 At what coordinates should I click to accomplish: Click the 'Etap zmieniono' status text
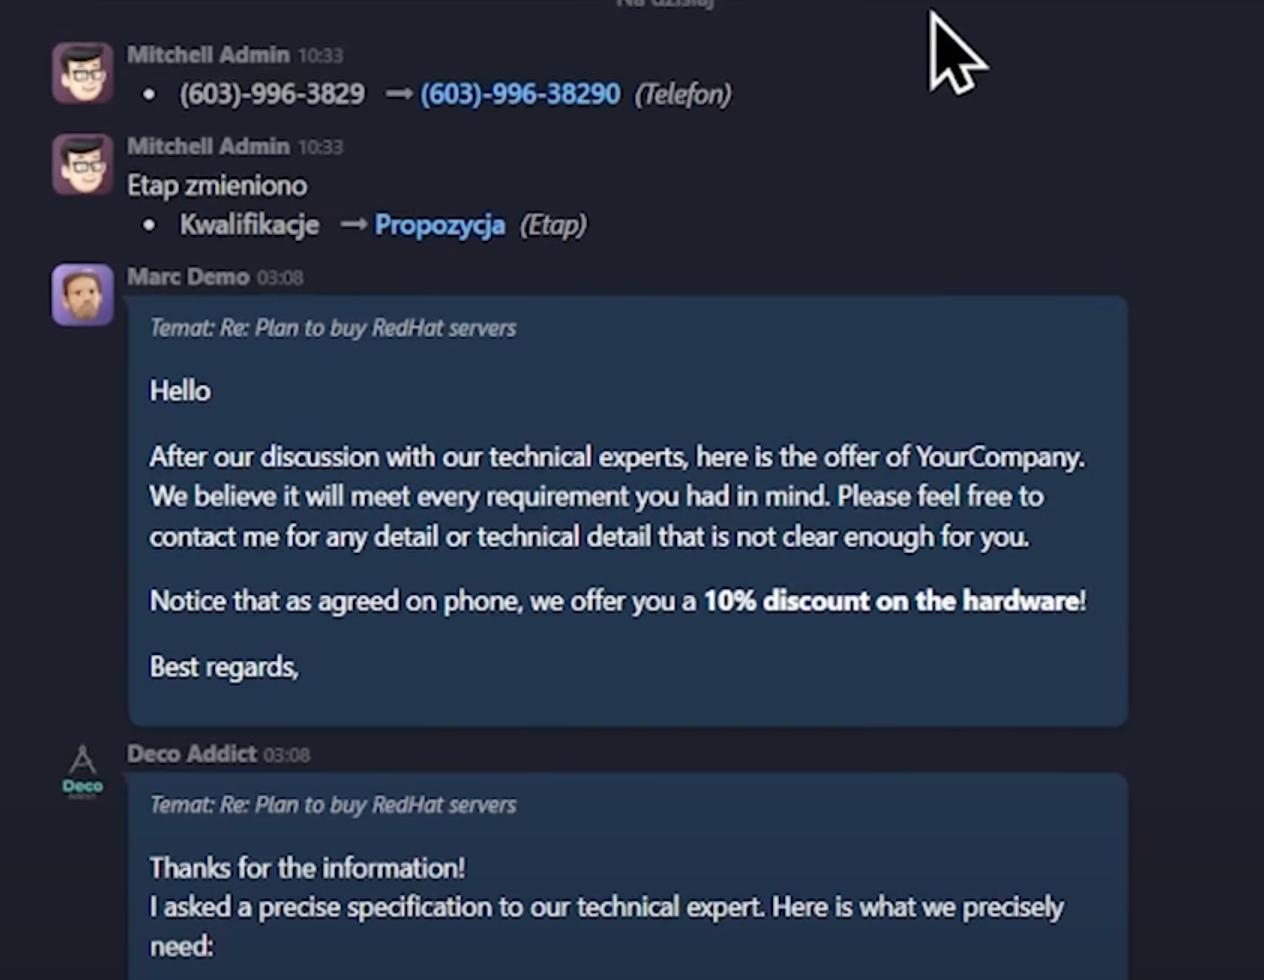pos(217,185)
